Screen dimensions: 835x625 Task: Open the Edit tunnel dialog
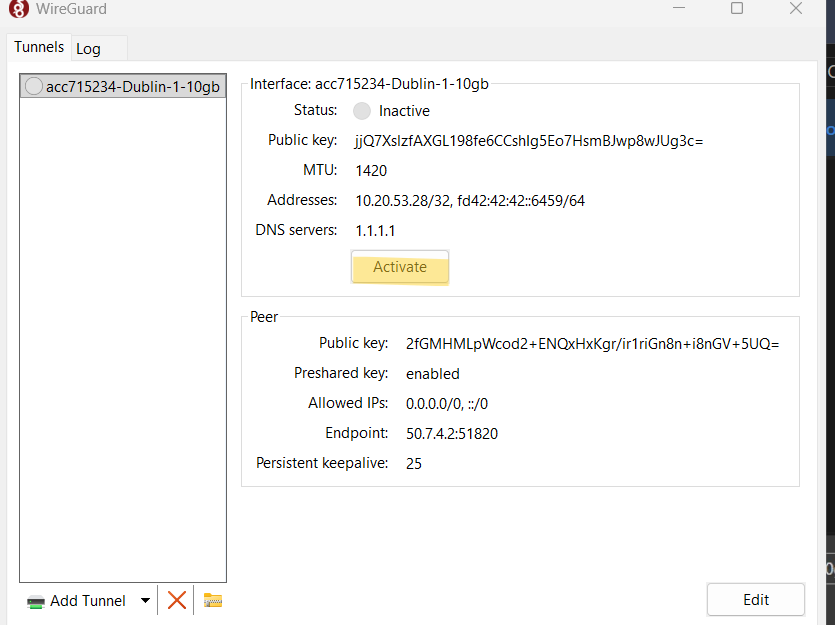tap(756, 599)
